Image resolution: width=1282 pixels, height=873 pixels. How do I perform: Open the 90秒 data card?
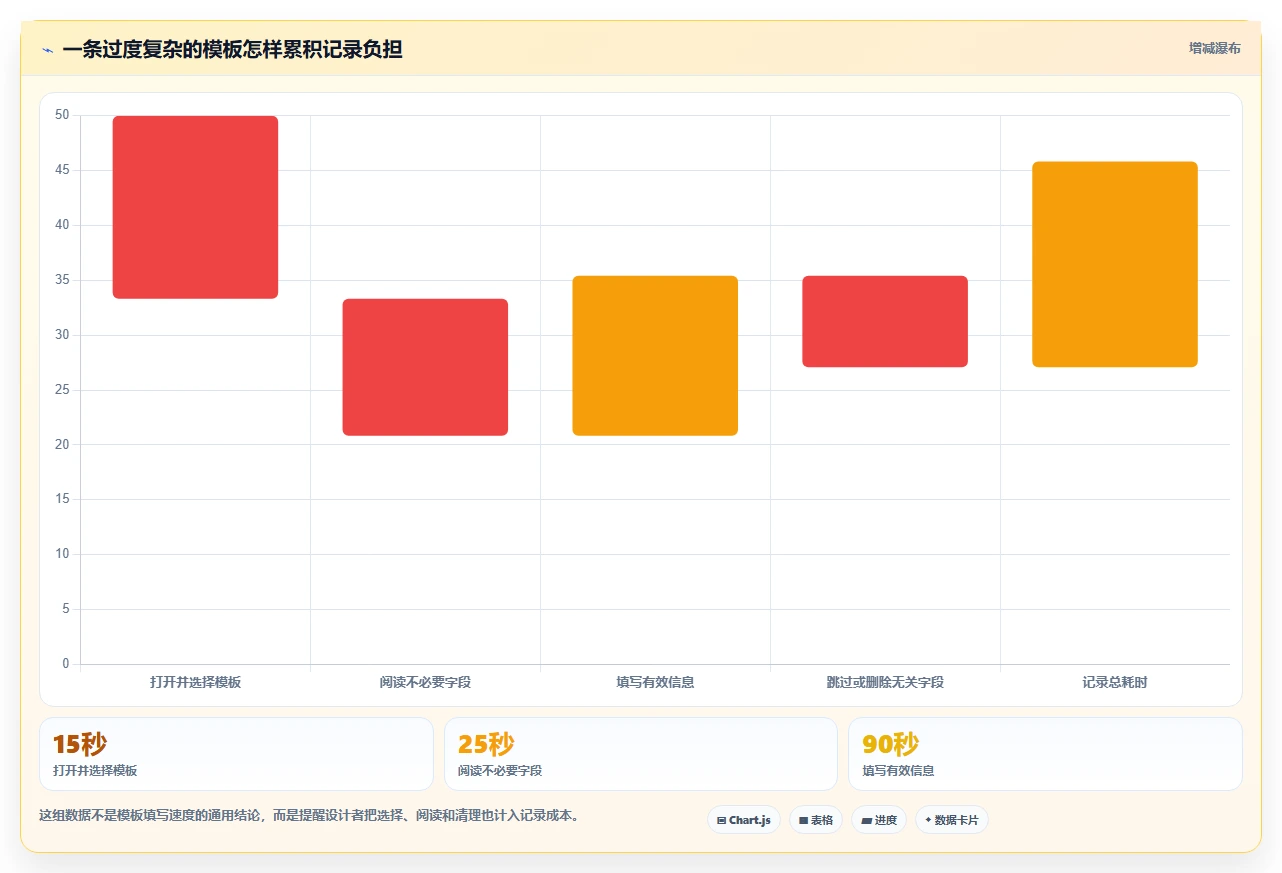click(1045, 754)
